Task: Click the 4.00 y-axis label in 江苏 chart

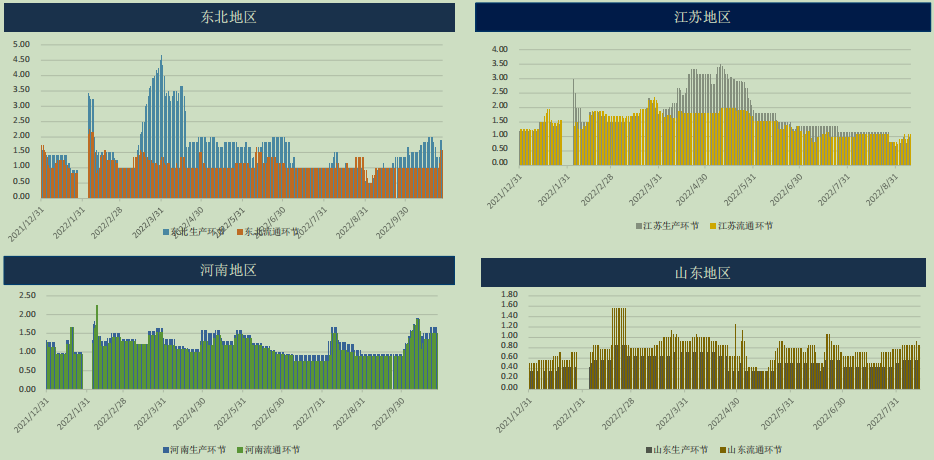Action: (500, 49)
